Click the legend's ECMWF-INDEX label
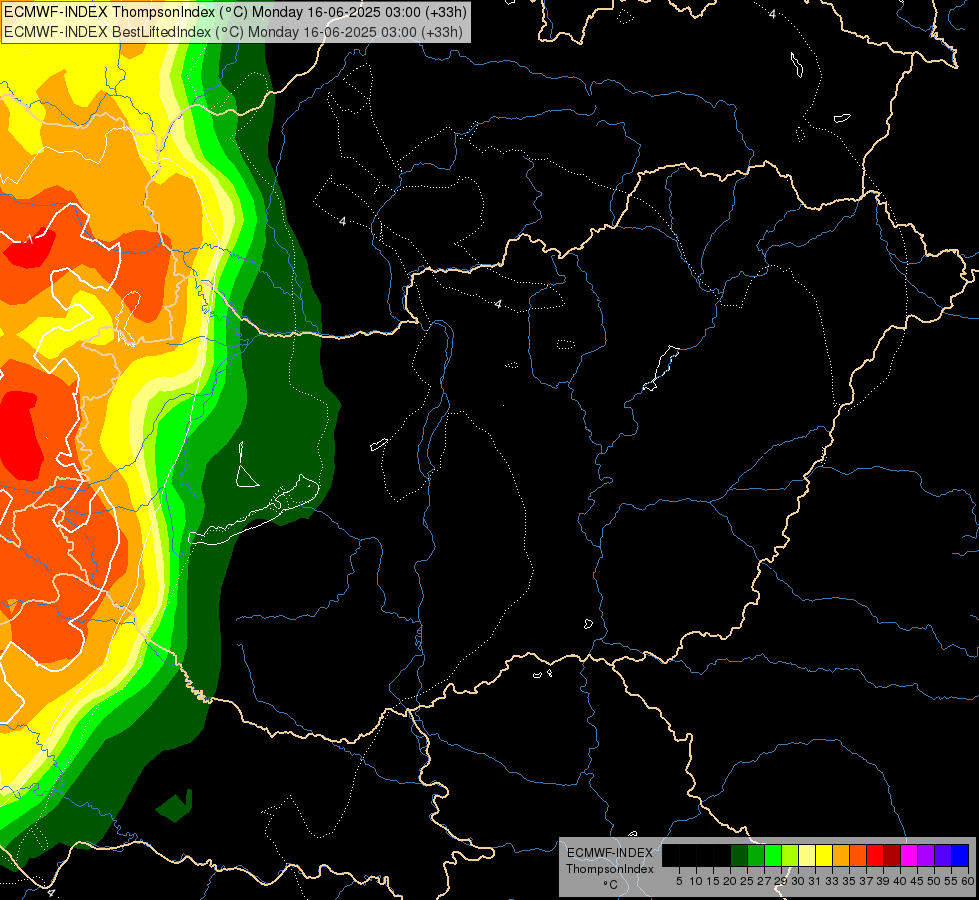This screenshot has width=979, height=900. point(610,853)
